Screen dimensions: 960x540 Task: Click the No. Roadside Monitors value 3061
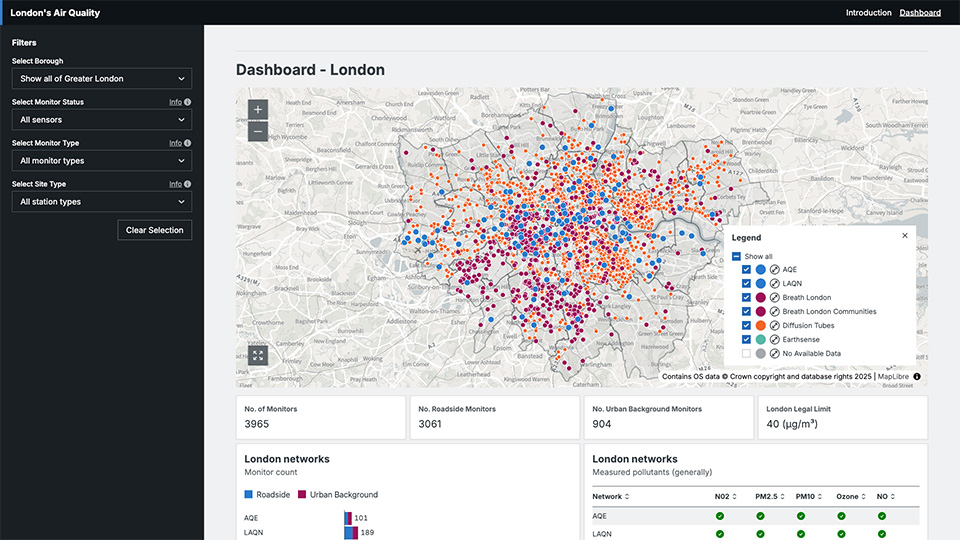click(x=430, y=424)
